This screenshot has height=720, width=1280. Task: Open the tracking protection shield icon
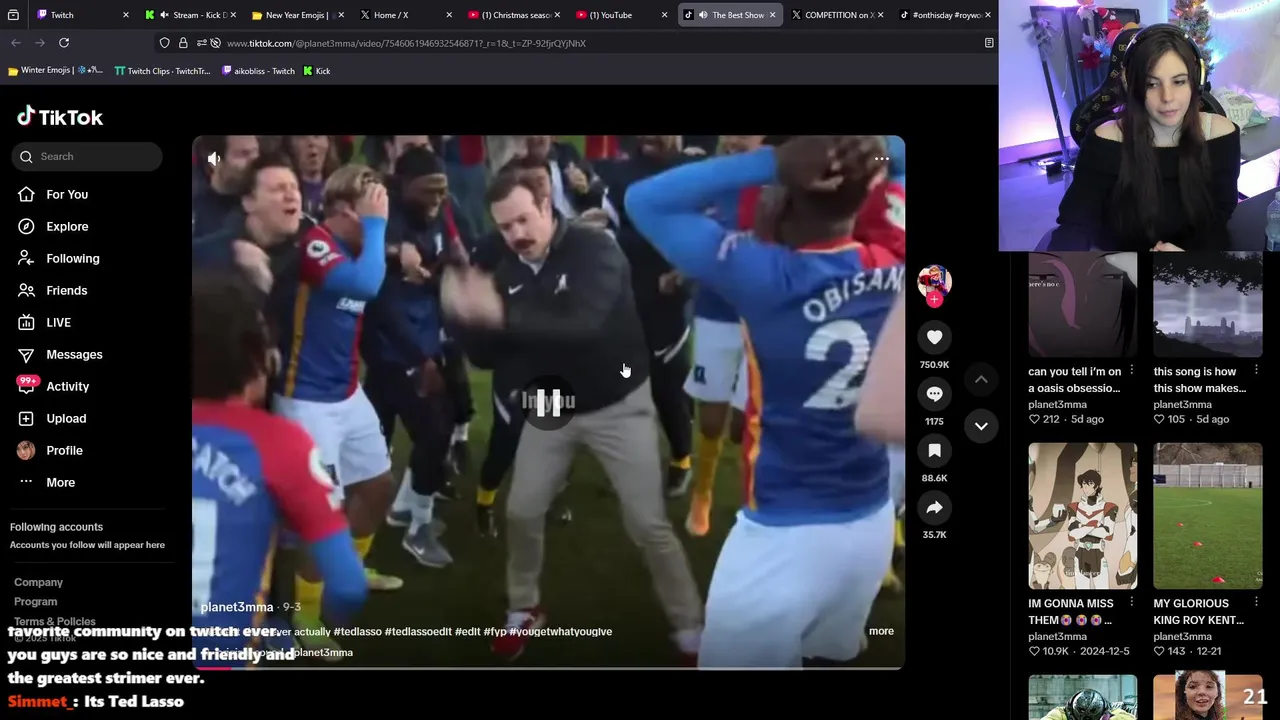(x=165, y=43)
